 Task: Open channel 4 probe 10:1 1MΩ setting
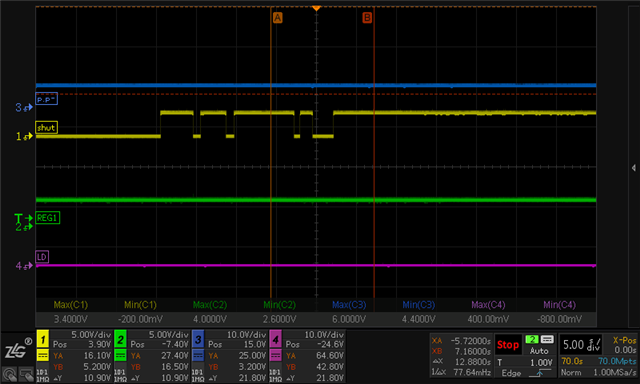point(275,375)
